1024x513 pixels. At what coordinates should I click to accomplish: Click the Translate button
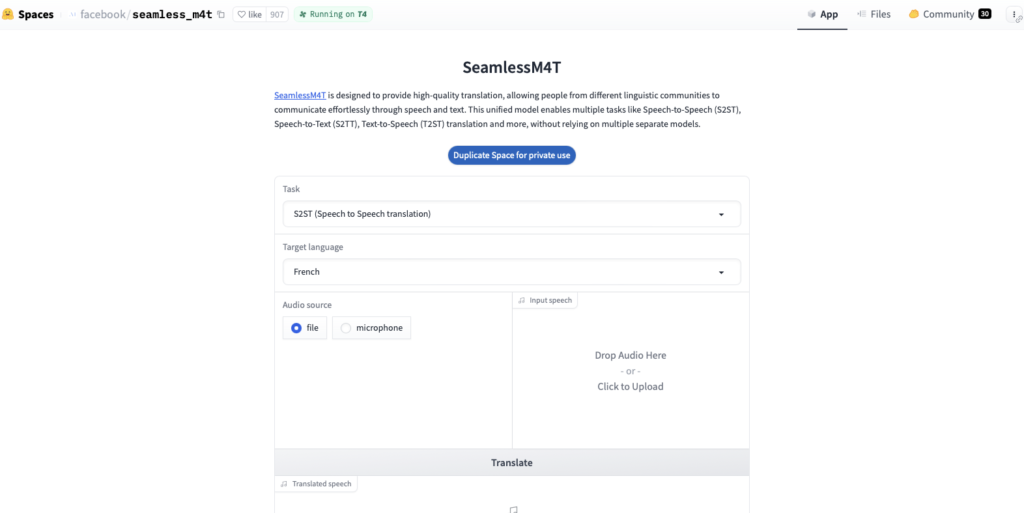click(512, 463)
